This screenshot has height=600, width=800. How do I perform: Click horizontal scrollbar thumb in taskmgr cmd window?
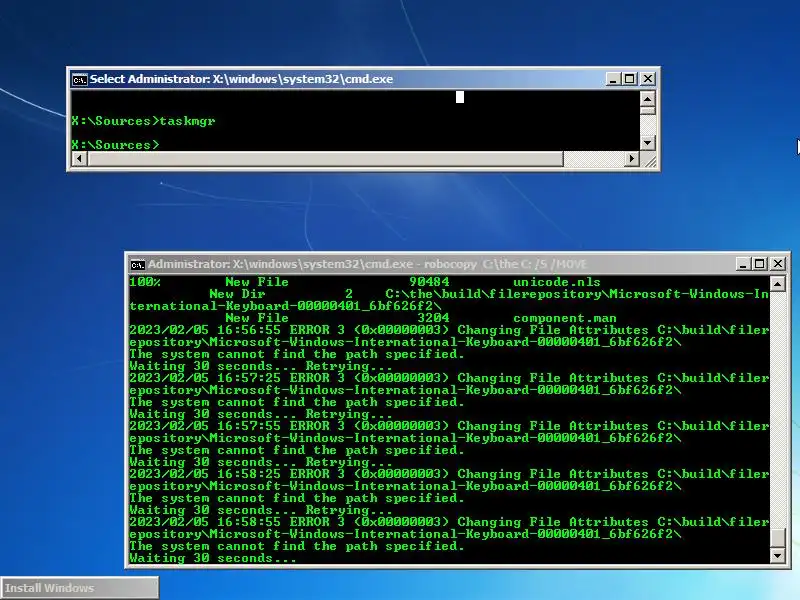326,159
